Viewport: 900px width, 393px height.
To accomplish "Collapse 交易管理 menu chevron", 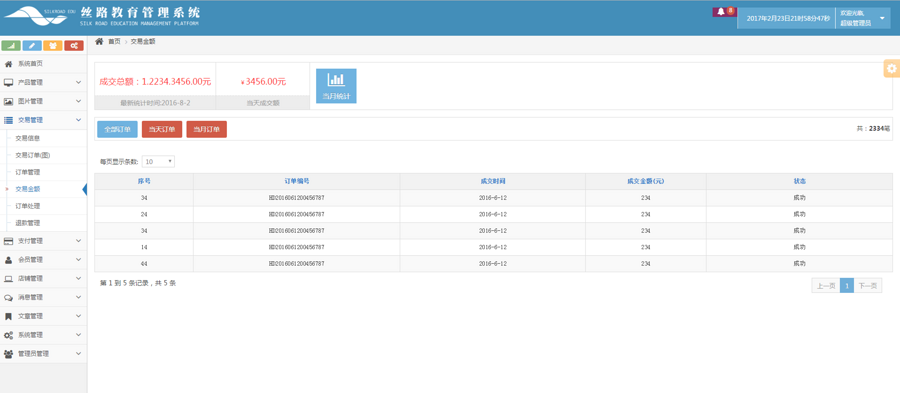I will click(x=79, y=120).
